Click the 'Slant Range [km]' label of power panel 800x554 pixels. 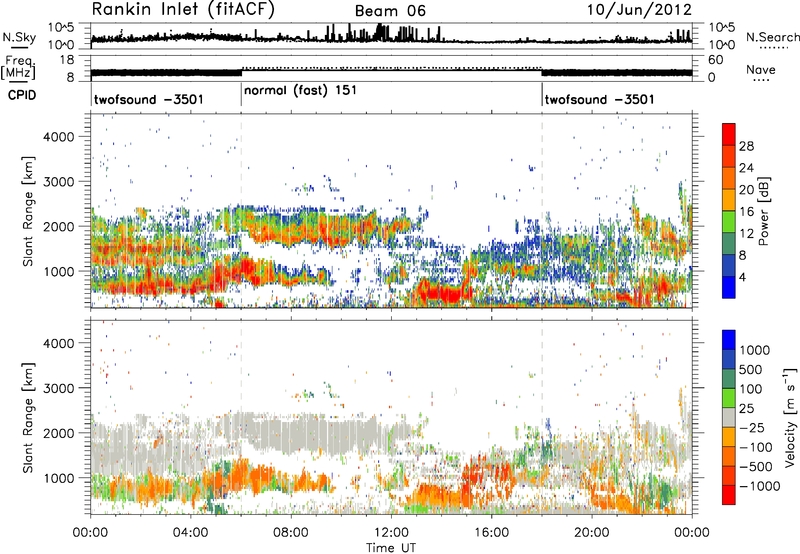(28, 211)
